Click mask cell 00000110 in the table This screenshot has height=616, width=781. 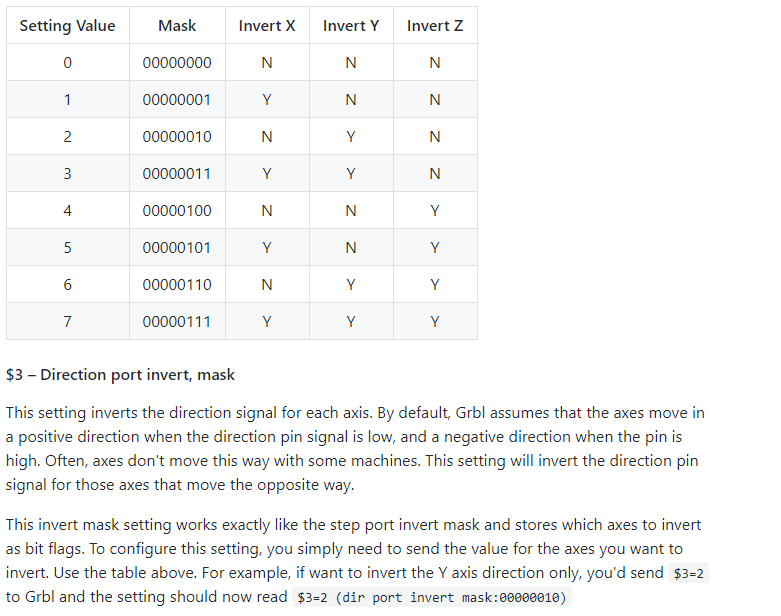[177, 285]
